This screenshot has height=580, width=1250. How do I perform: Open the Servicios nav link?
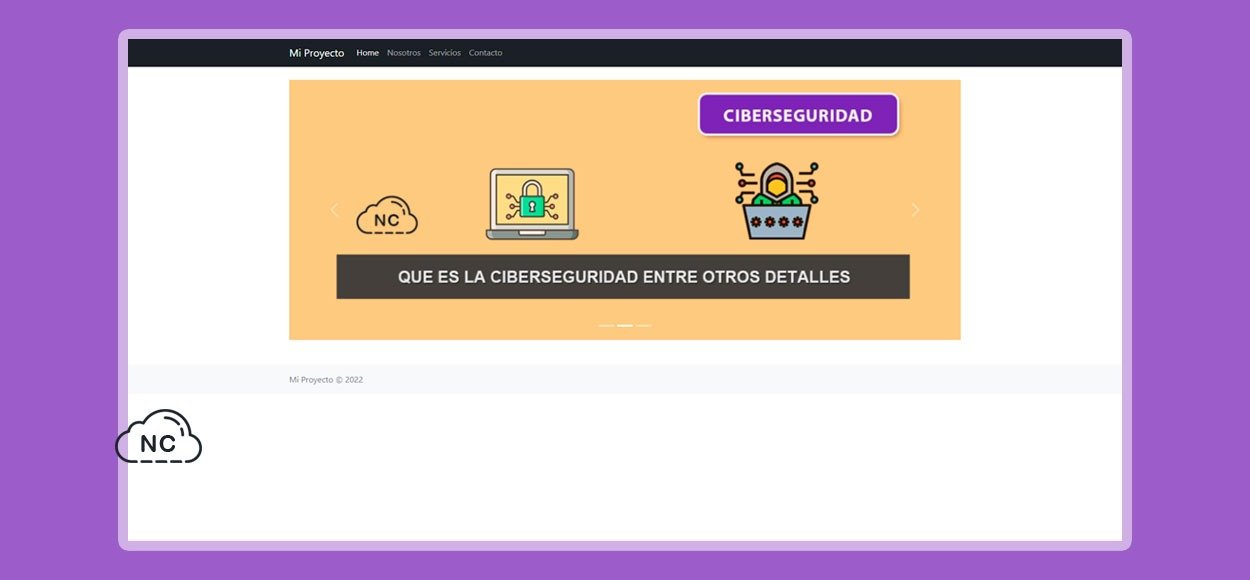point(445,53)
